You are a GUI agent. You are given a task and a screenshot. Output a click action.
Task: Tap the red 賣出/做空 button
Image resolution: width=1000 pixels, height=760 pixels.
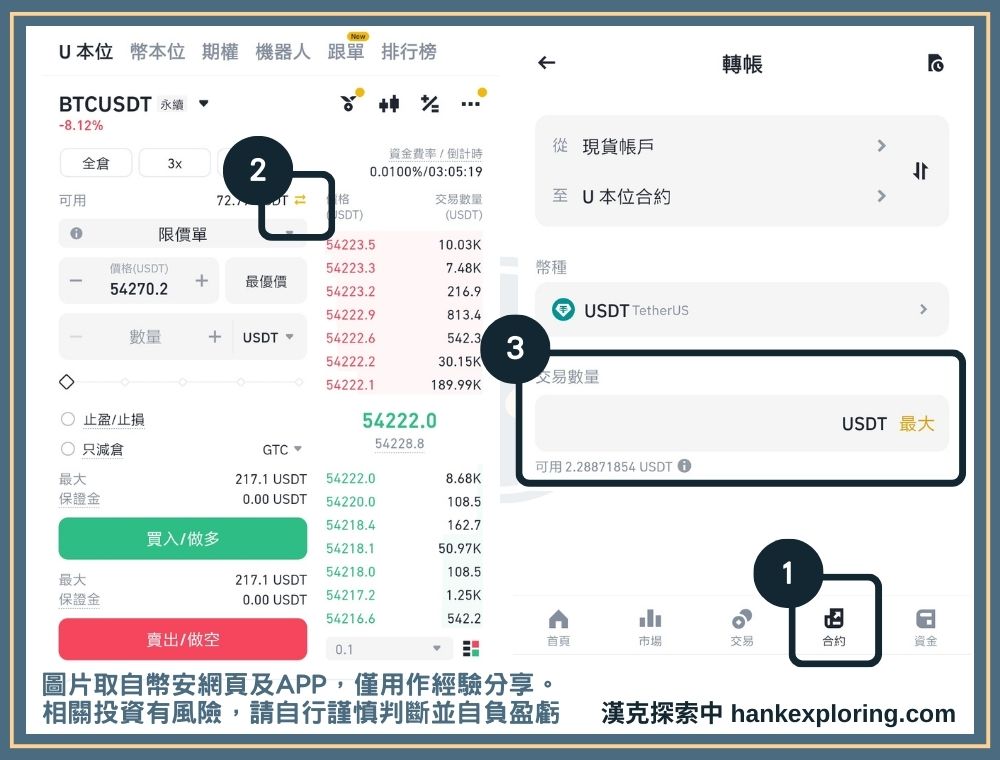(183, 639)
